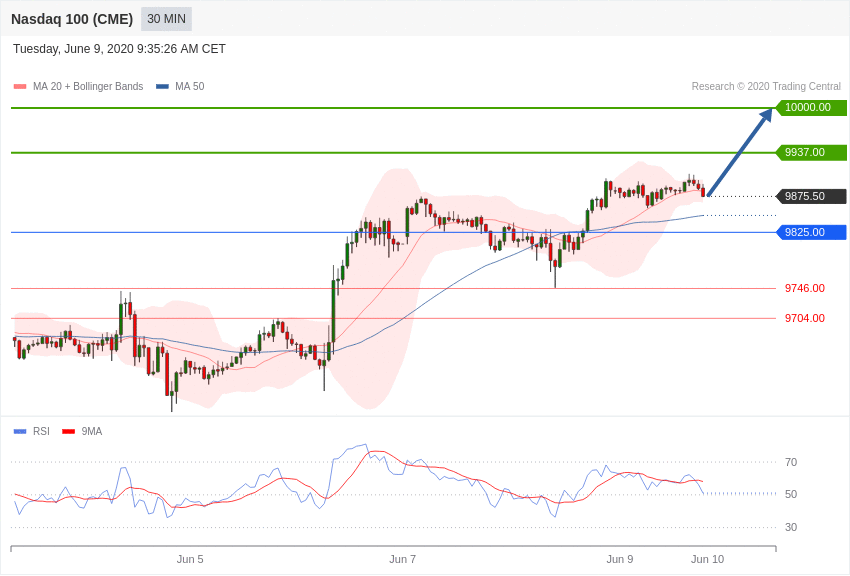The image size is (850, 576).
Task: Select the pink MA 20 legend swatch
Action: [x=20, y=87]
